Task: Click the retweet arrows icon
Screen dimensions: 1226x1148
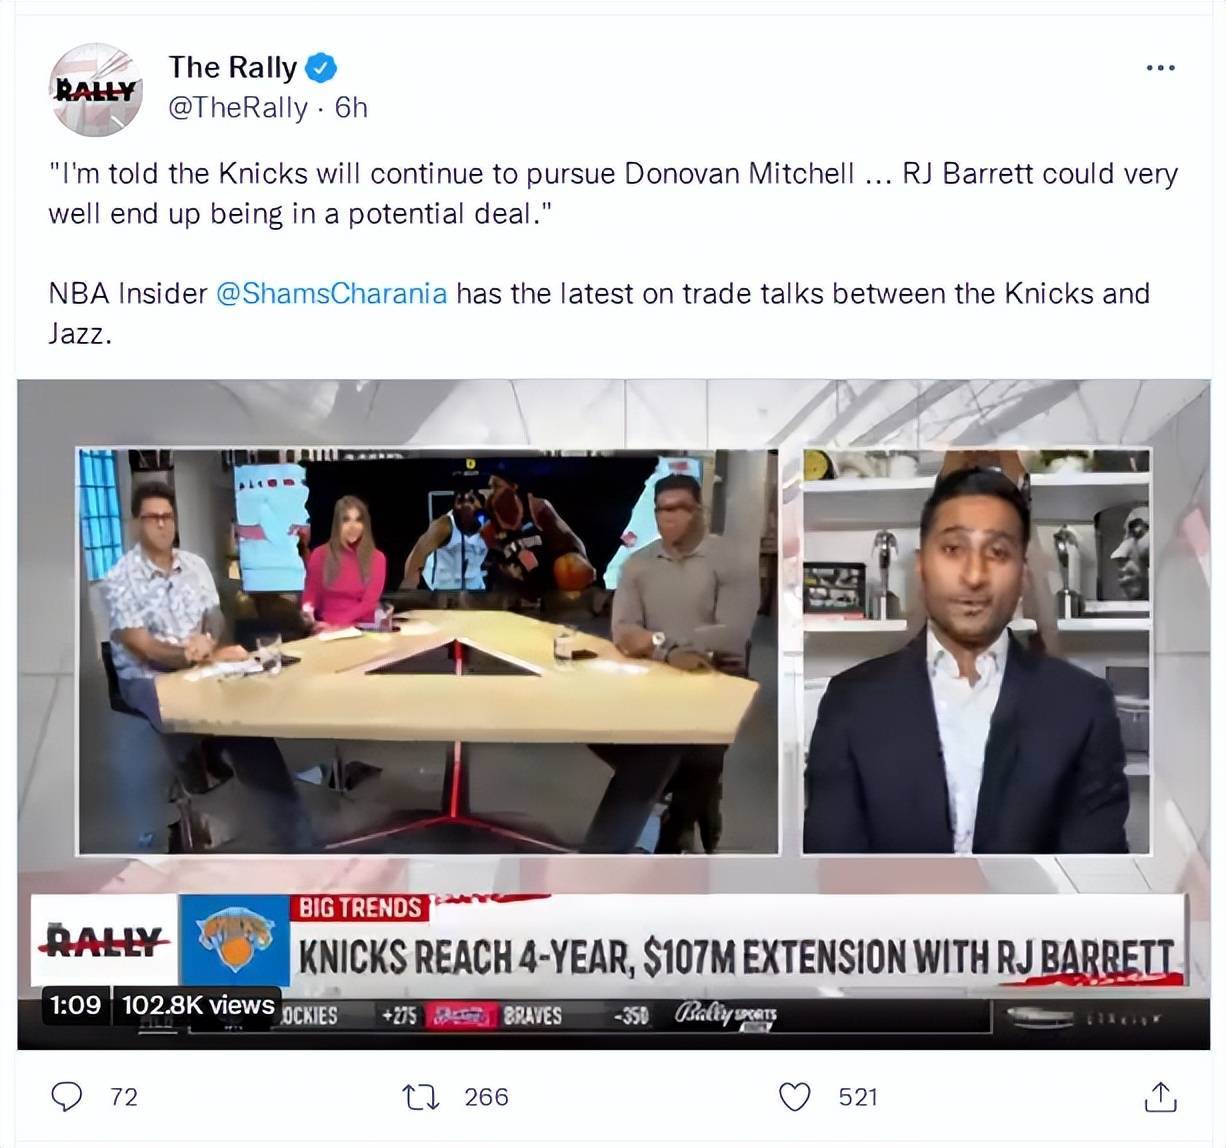Action: (x=420, y=1097)
